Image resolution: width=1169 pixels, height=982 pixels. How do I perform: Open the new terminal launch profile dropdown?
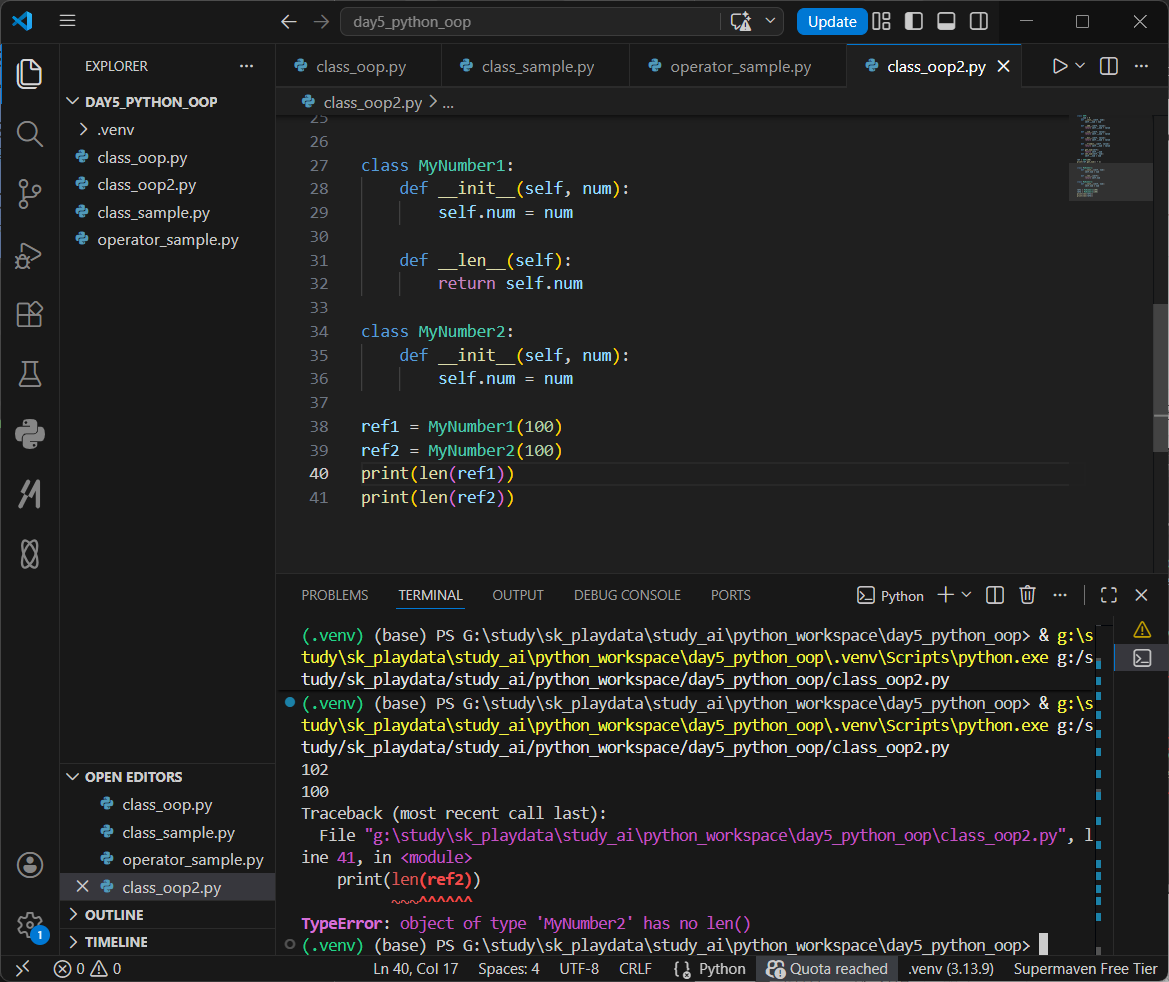[967, 595]
